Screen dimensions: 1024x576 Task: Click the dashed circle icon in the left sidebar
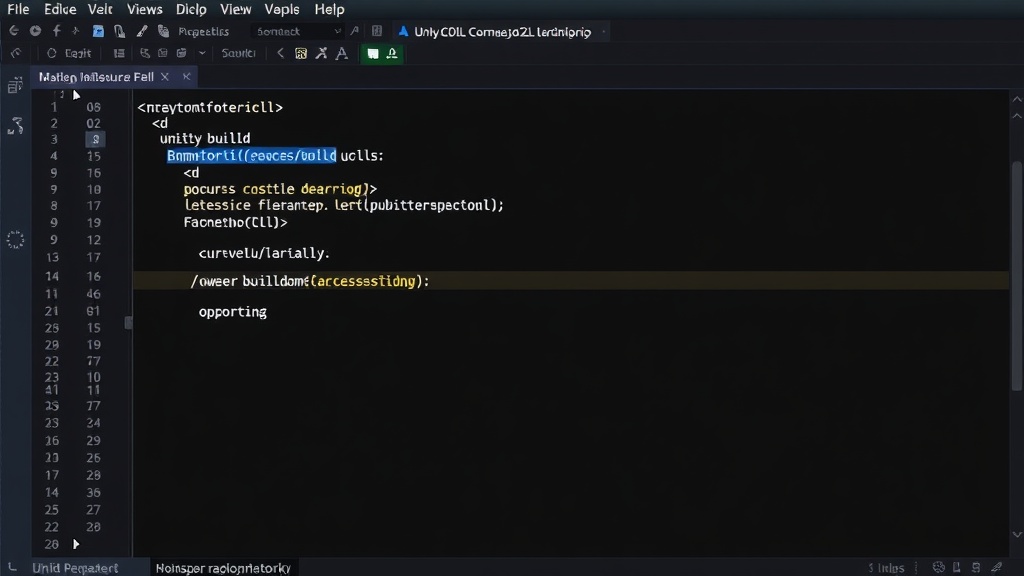pos(15,240)
